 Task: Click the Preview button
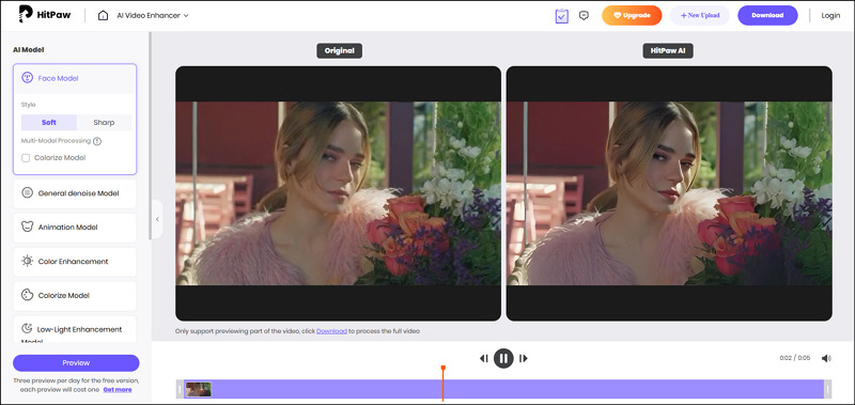pos(76,363)
